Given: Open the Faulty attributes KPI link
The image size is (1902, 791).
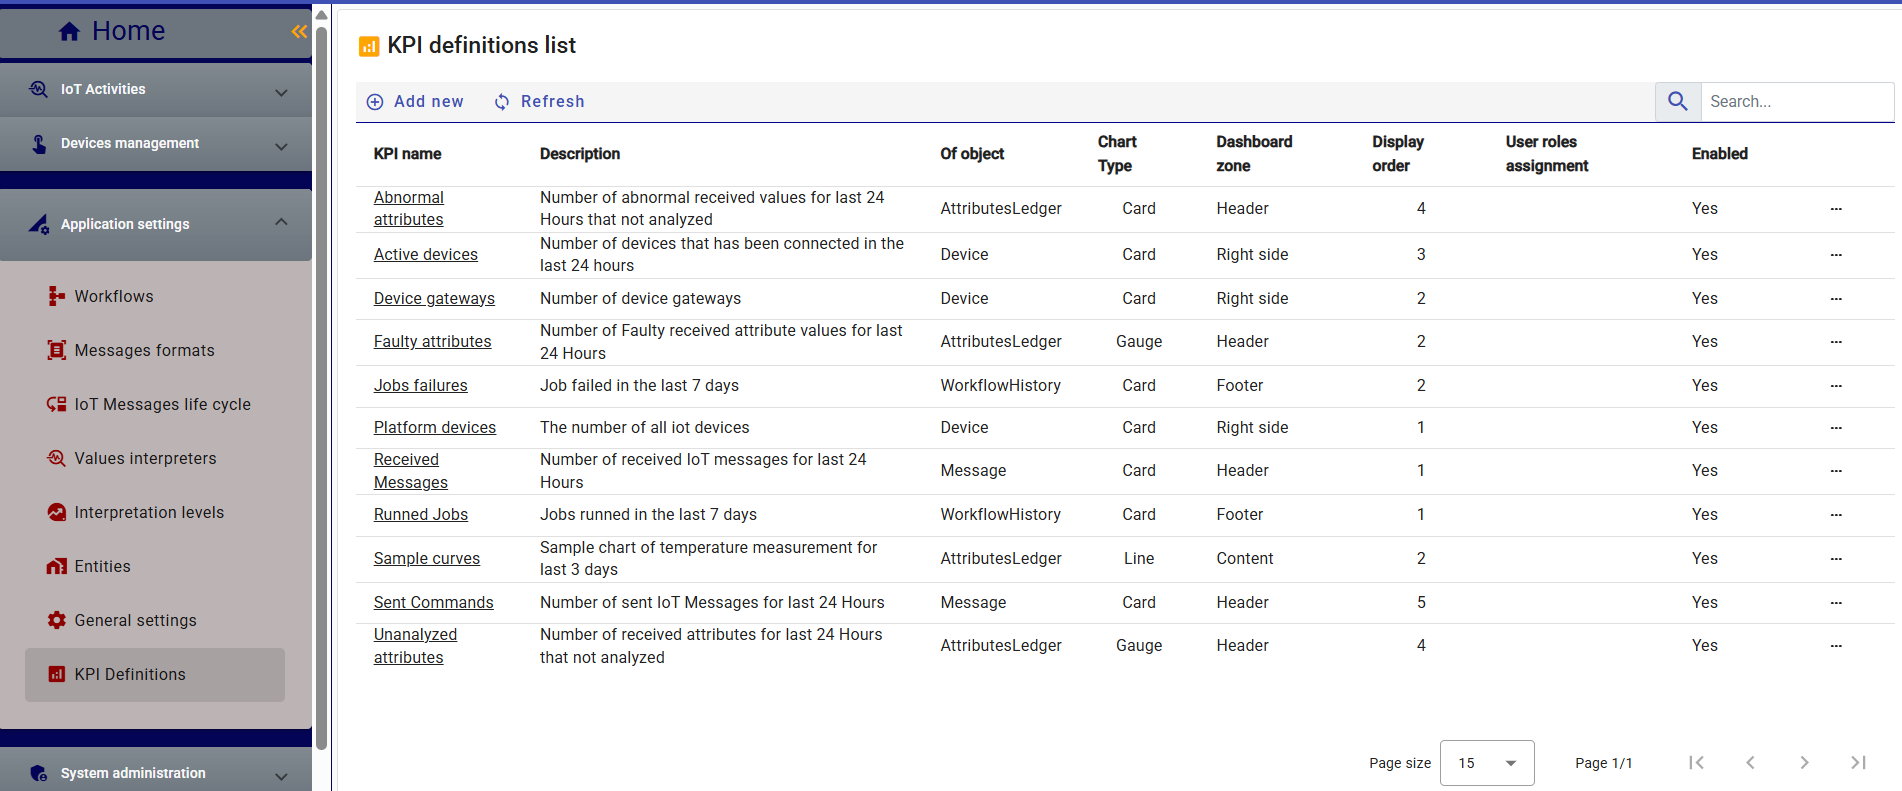Looking at the screenshot, I should pyautogui.click(x=432, y=341).
